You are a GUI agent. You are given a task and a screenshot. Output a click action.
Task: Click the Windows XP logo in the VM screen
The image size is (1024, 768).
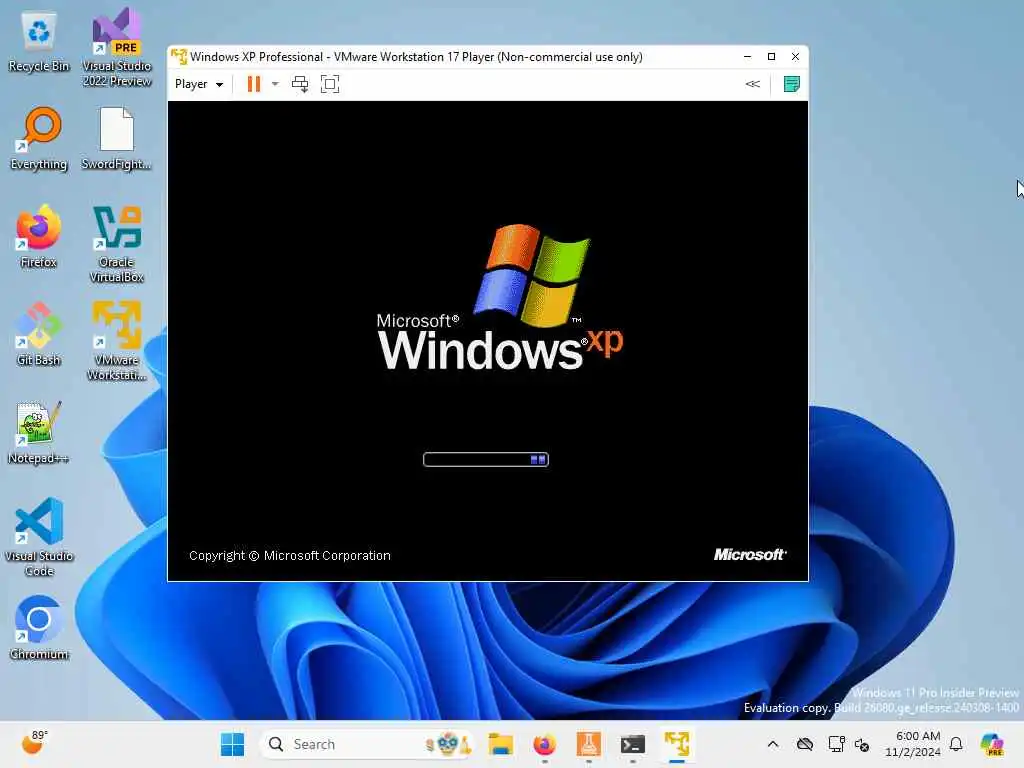[x=500, y=298]
